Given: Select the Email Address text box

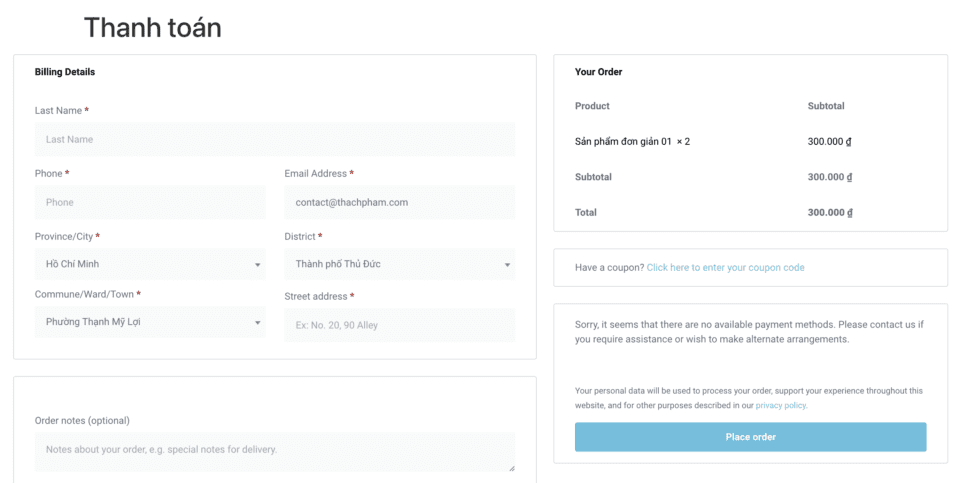Looking at the screenshot, I should 399,202.
